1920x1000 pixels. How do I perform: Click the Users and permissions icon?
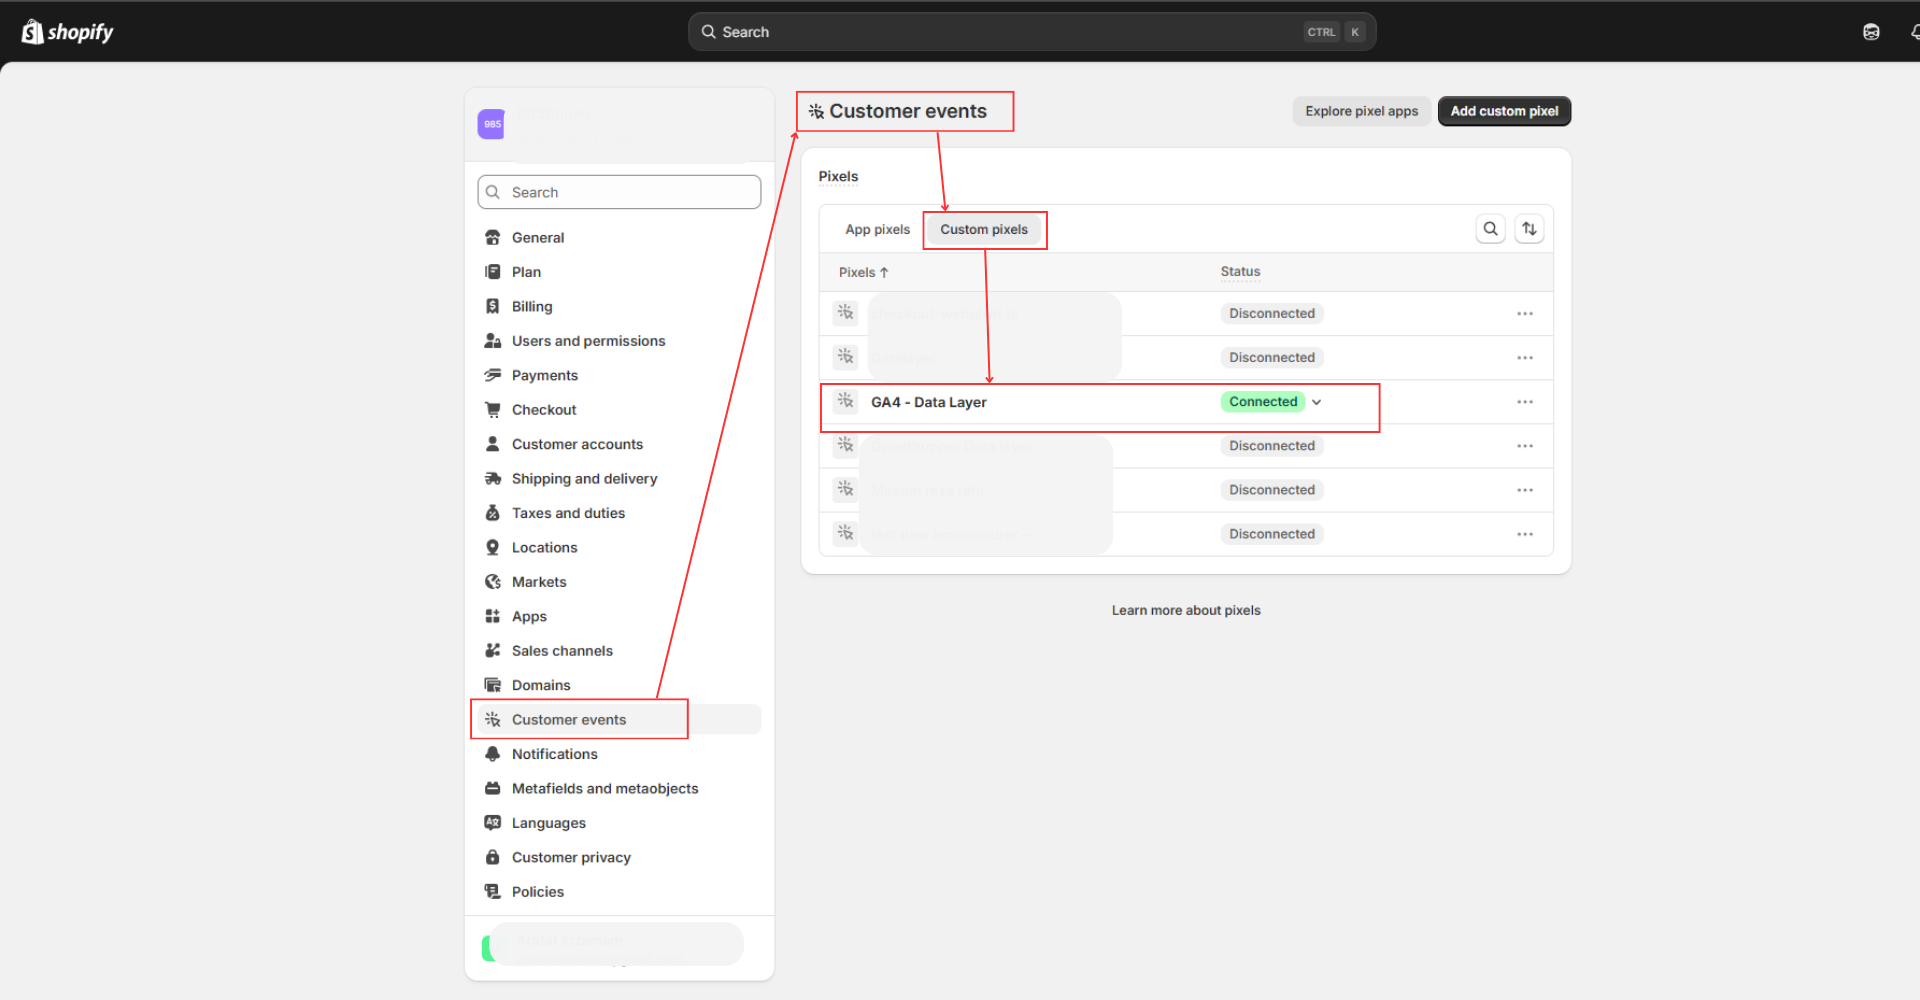click(493, 341)
